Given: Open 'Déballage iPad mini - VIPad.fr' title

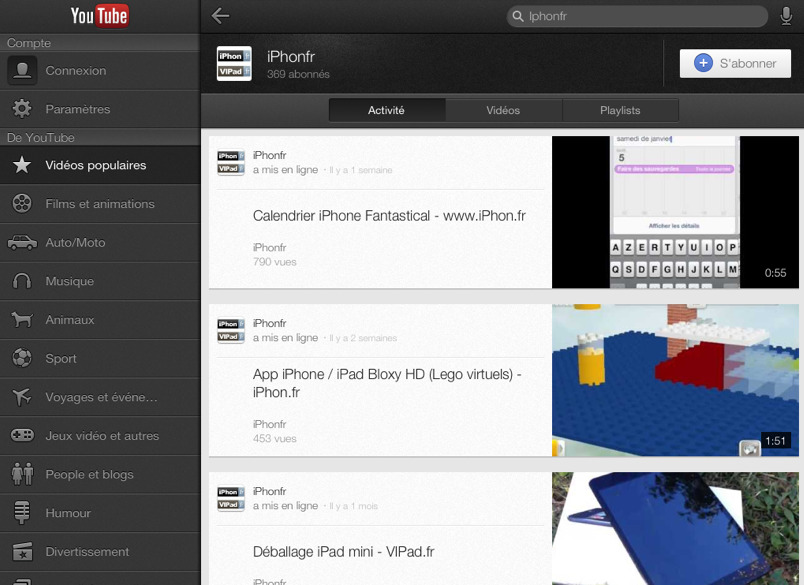Looking at the screenshot, I should pyautogui.click(x=344, y=552).
